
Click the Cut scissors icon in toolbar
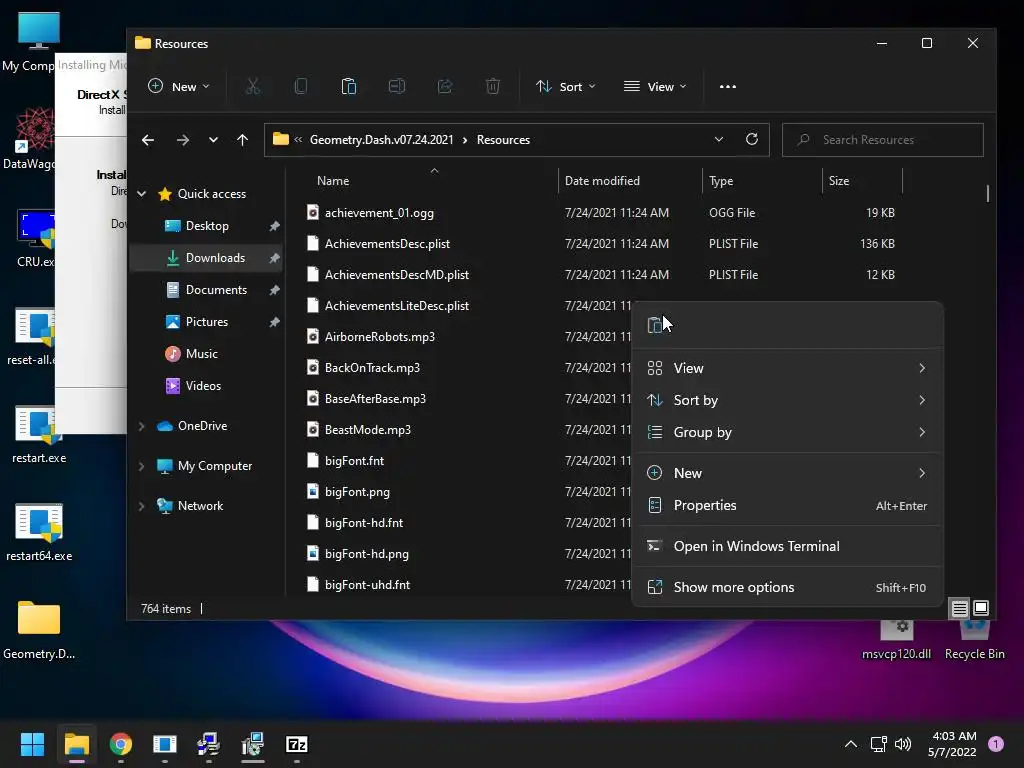pos(253,86)
